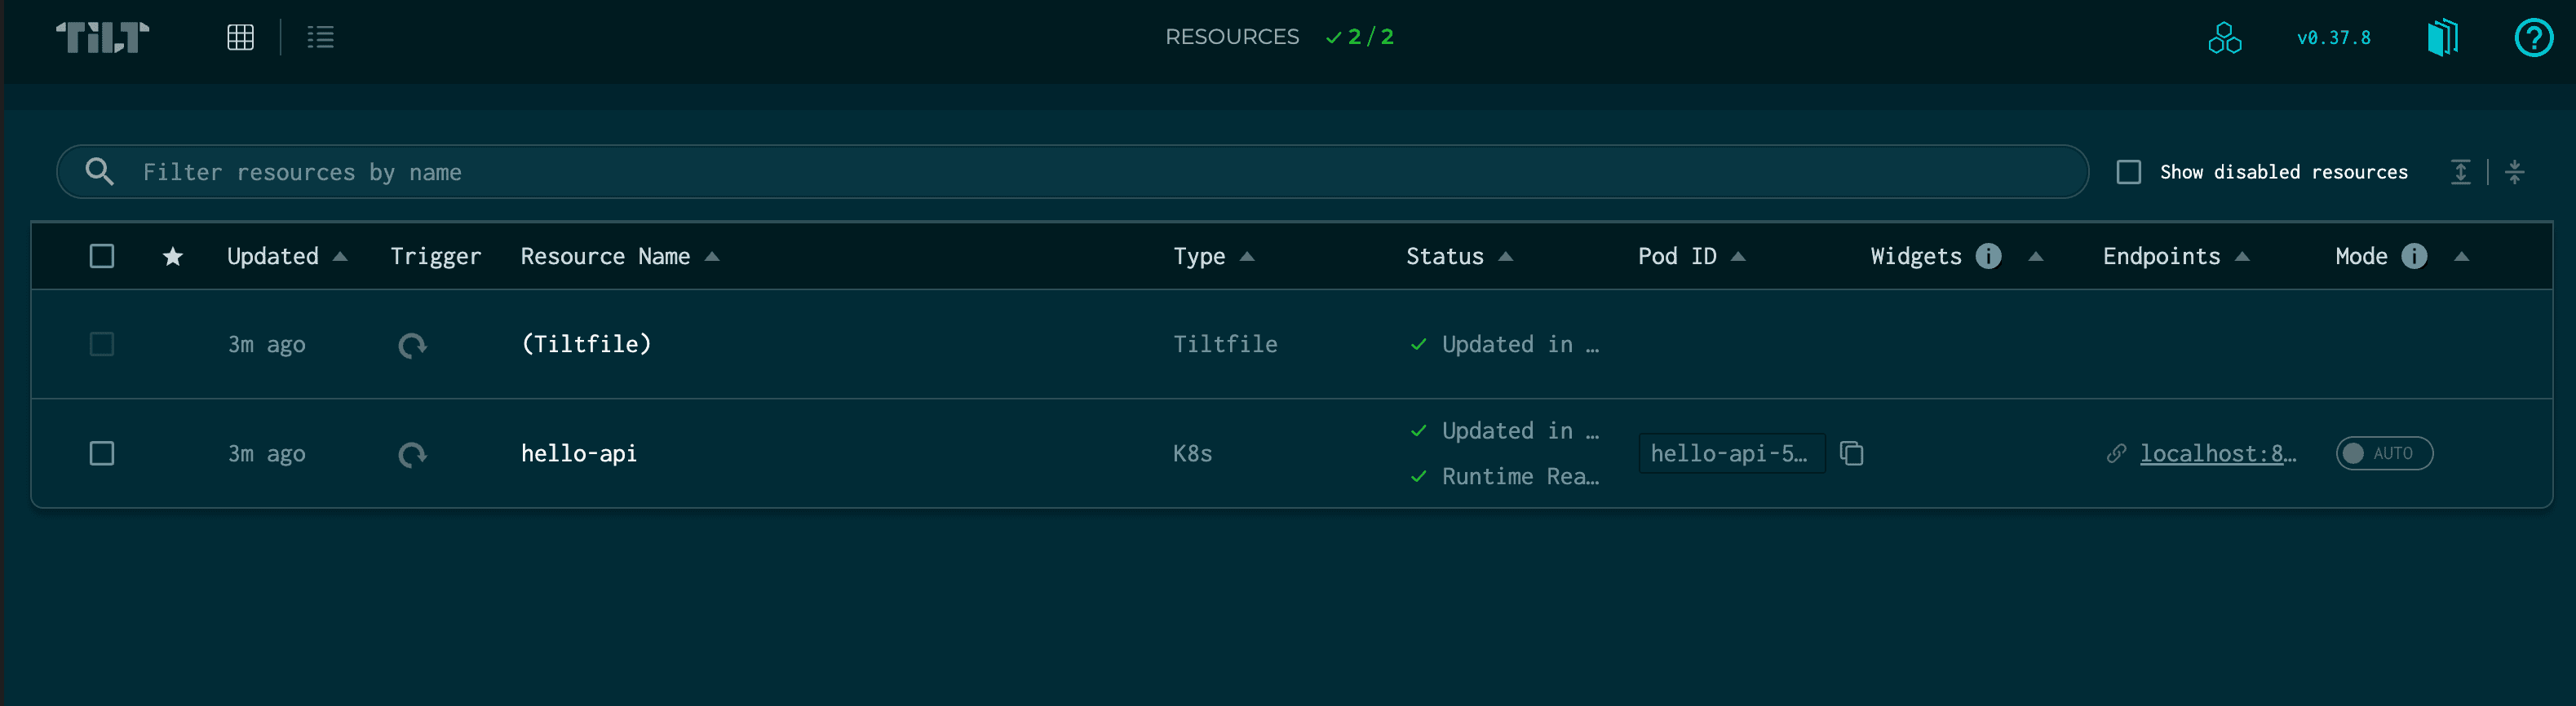Collapse all resource groups icon
This screenshot has width=2576, height=706.
[2514, 172]
